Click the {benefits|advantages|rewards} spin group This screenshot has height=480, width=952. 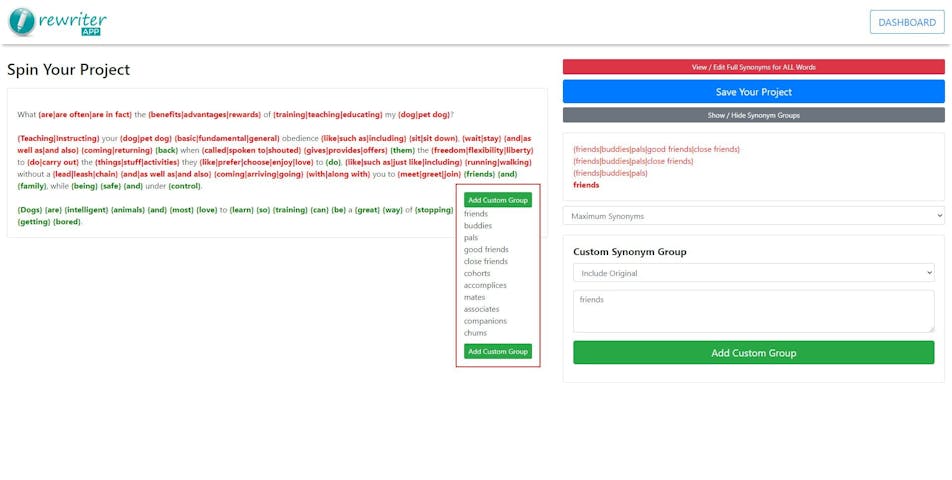(x=204, y=115)
